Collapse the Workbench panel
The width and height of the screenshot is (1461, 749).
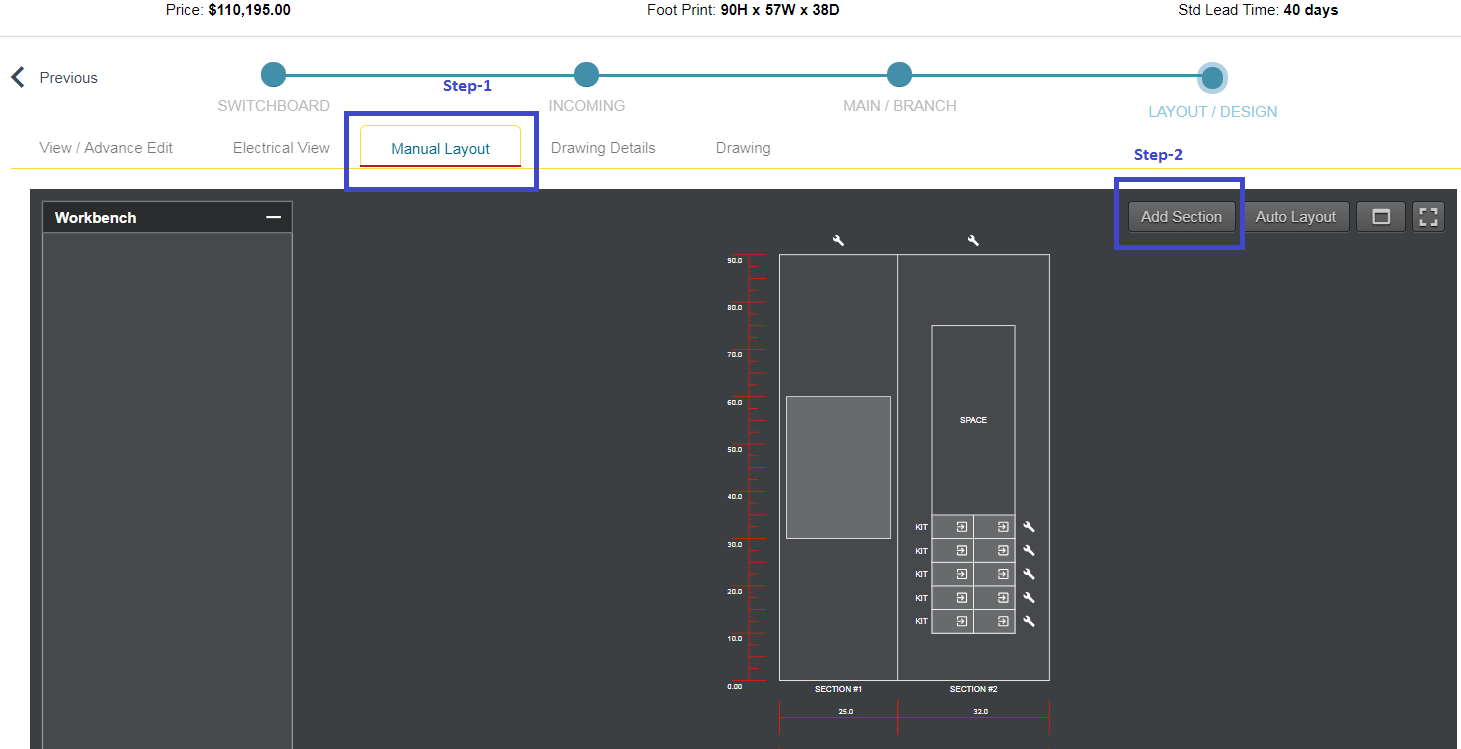pos(276,216)
